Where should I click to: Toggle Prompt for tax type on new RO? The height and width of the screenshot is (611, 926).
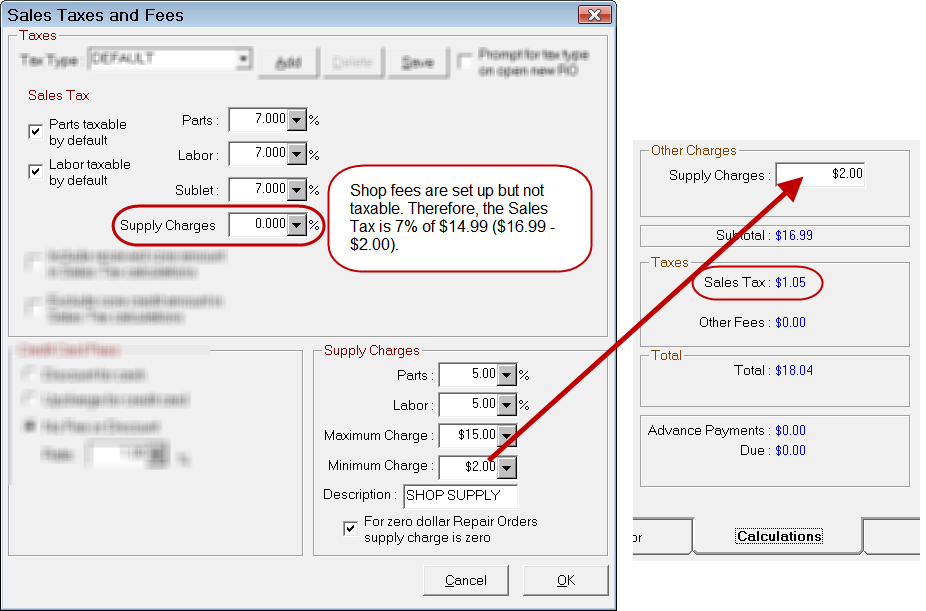465,62
